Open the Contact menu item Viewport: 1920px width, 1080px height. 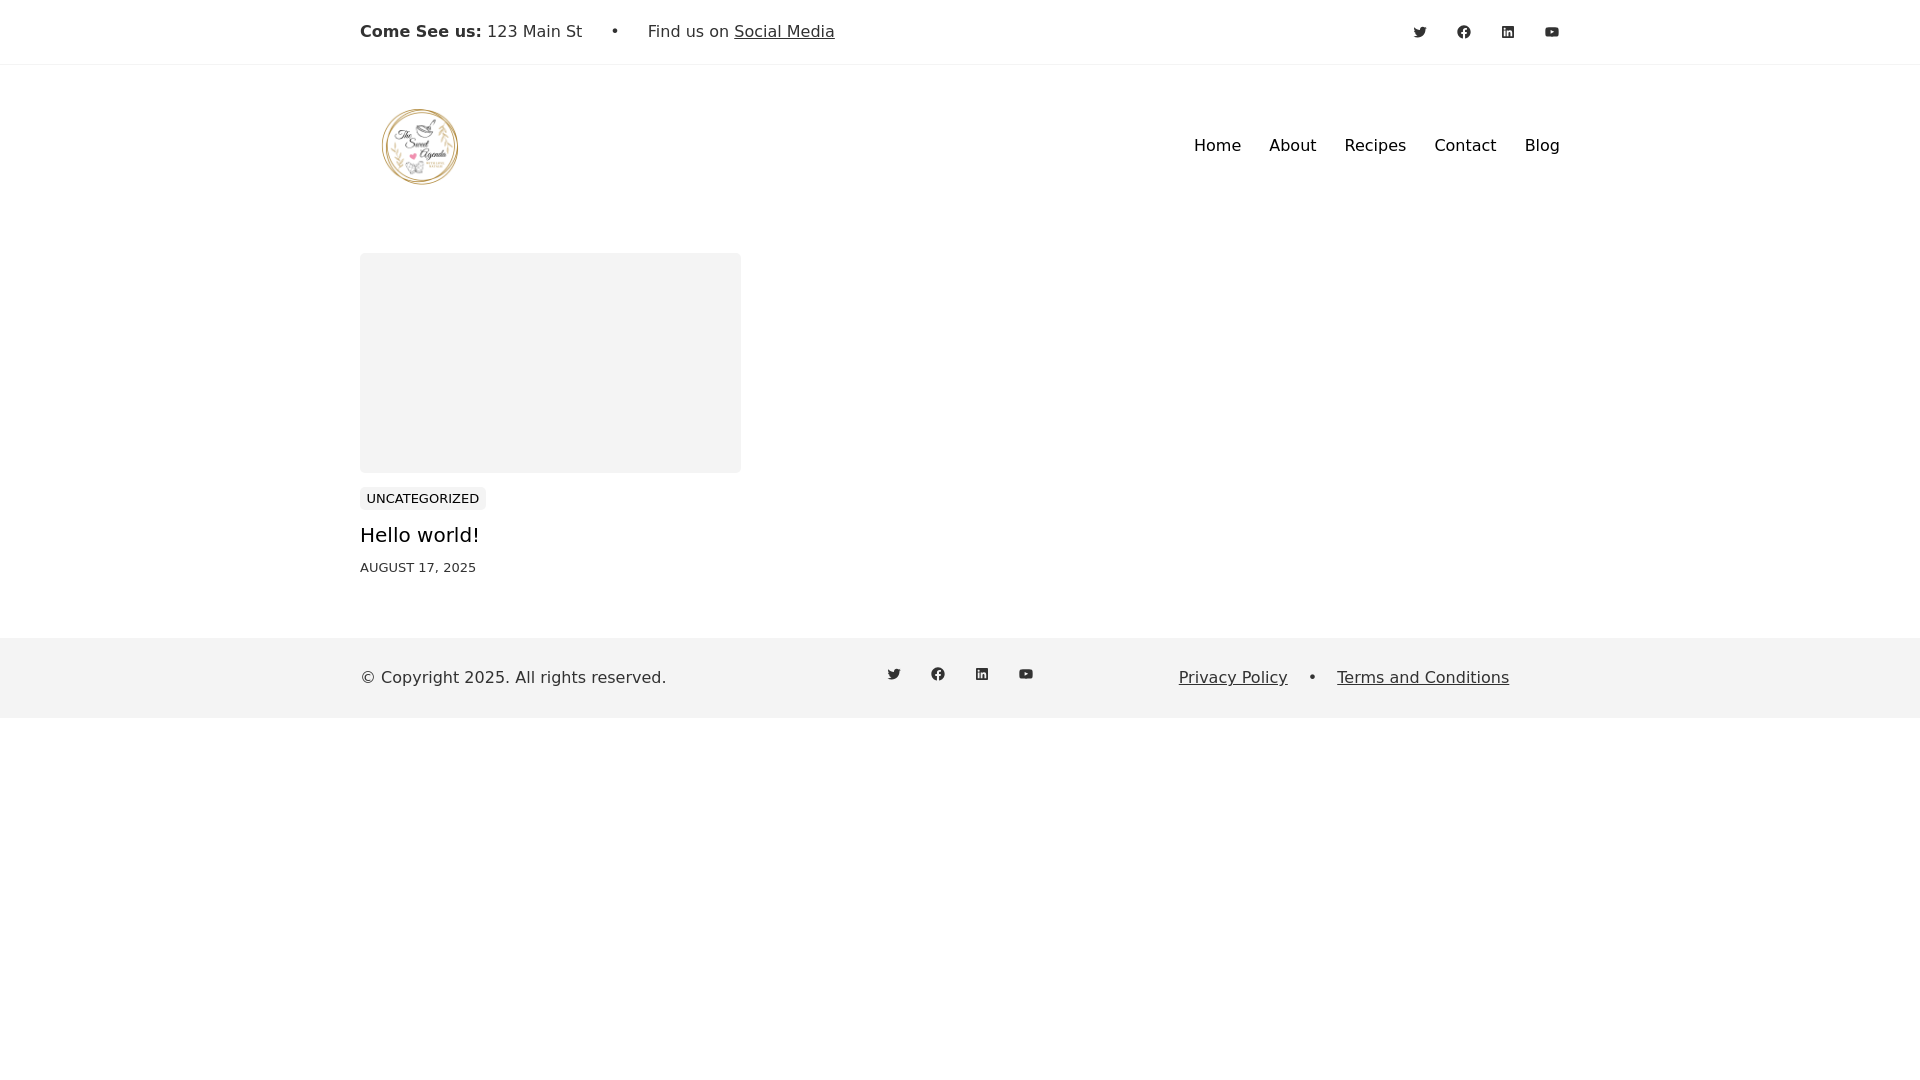tap(1465, 146)
